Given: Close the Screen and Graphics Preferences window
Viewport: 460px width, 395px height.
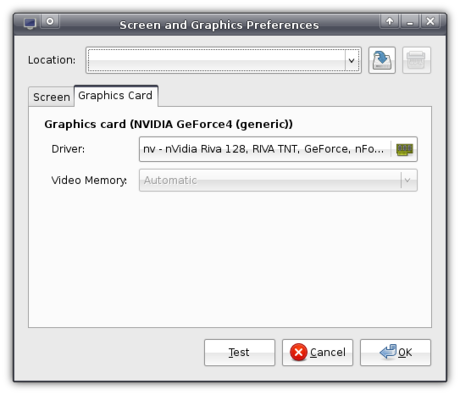Looking at the screenshot, I should point(430,22).
